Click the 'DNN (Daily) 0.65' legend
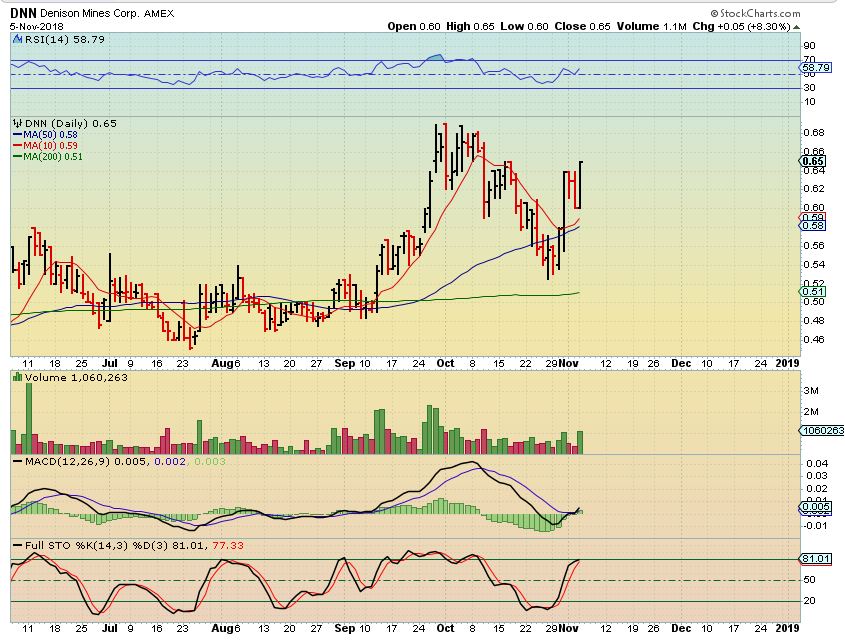Viewport: 845px width, 640px height. (x=71, y=123)
